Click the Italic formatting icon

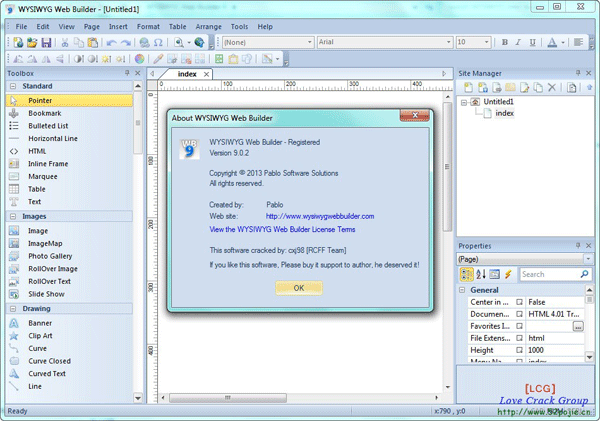pyautogui.click(x=519, y=43)
